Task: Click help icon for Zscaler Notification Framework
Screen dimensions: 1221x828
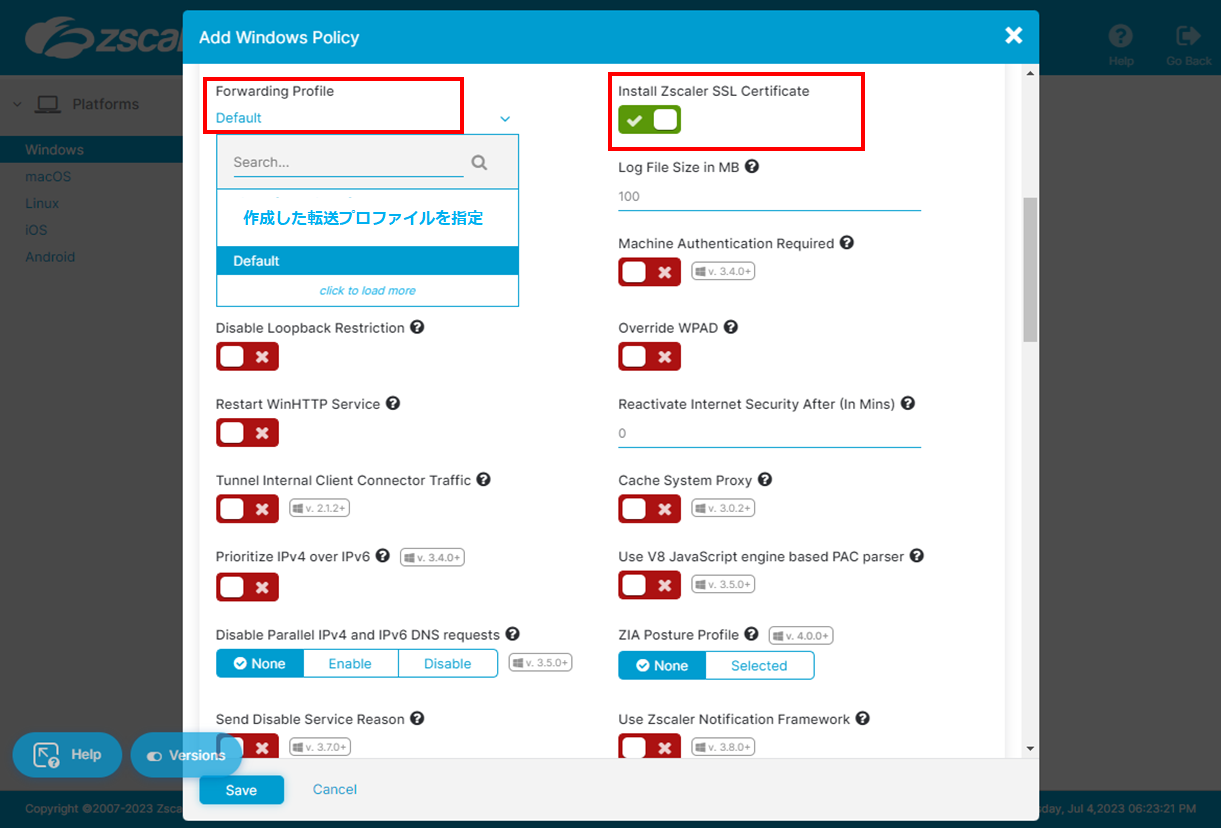Action: [862, 718]
